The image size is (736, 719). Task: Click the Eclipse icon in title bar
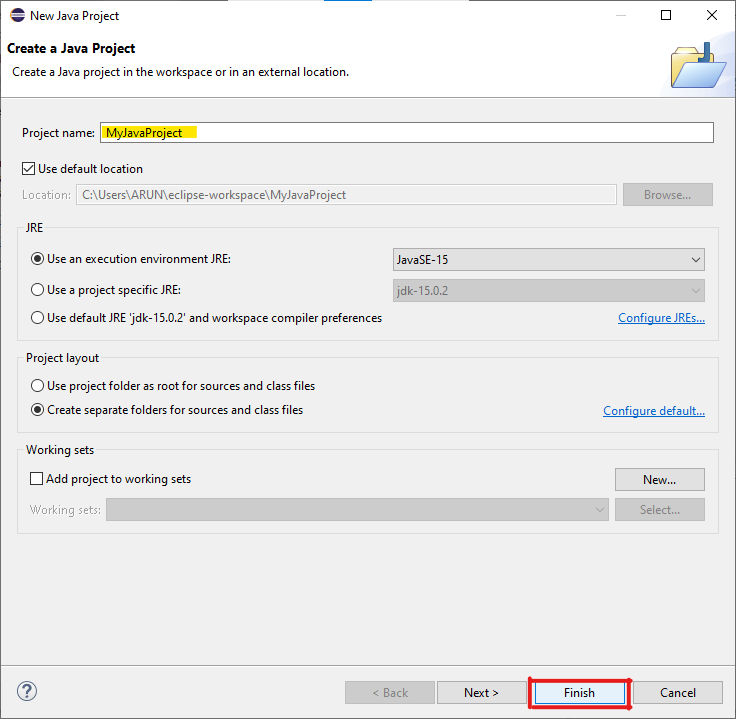tap(17, 15)
